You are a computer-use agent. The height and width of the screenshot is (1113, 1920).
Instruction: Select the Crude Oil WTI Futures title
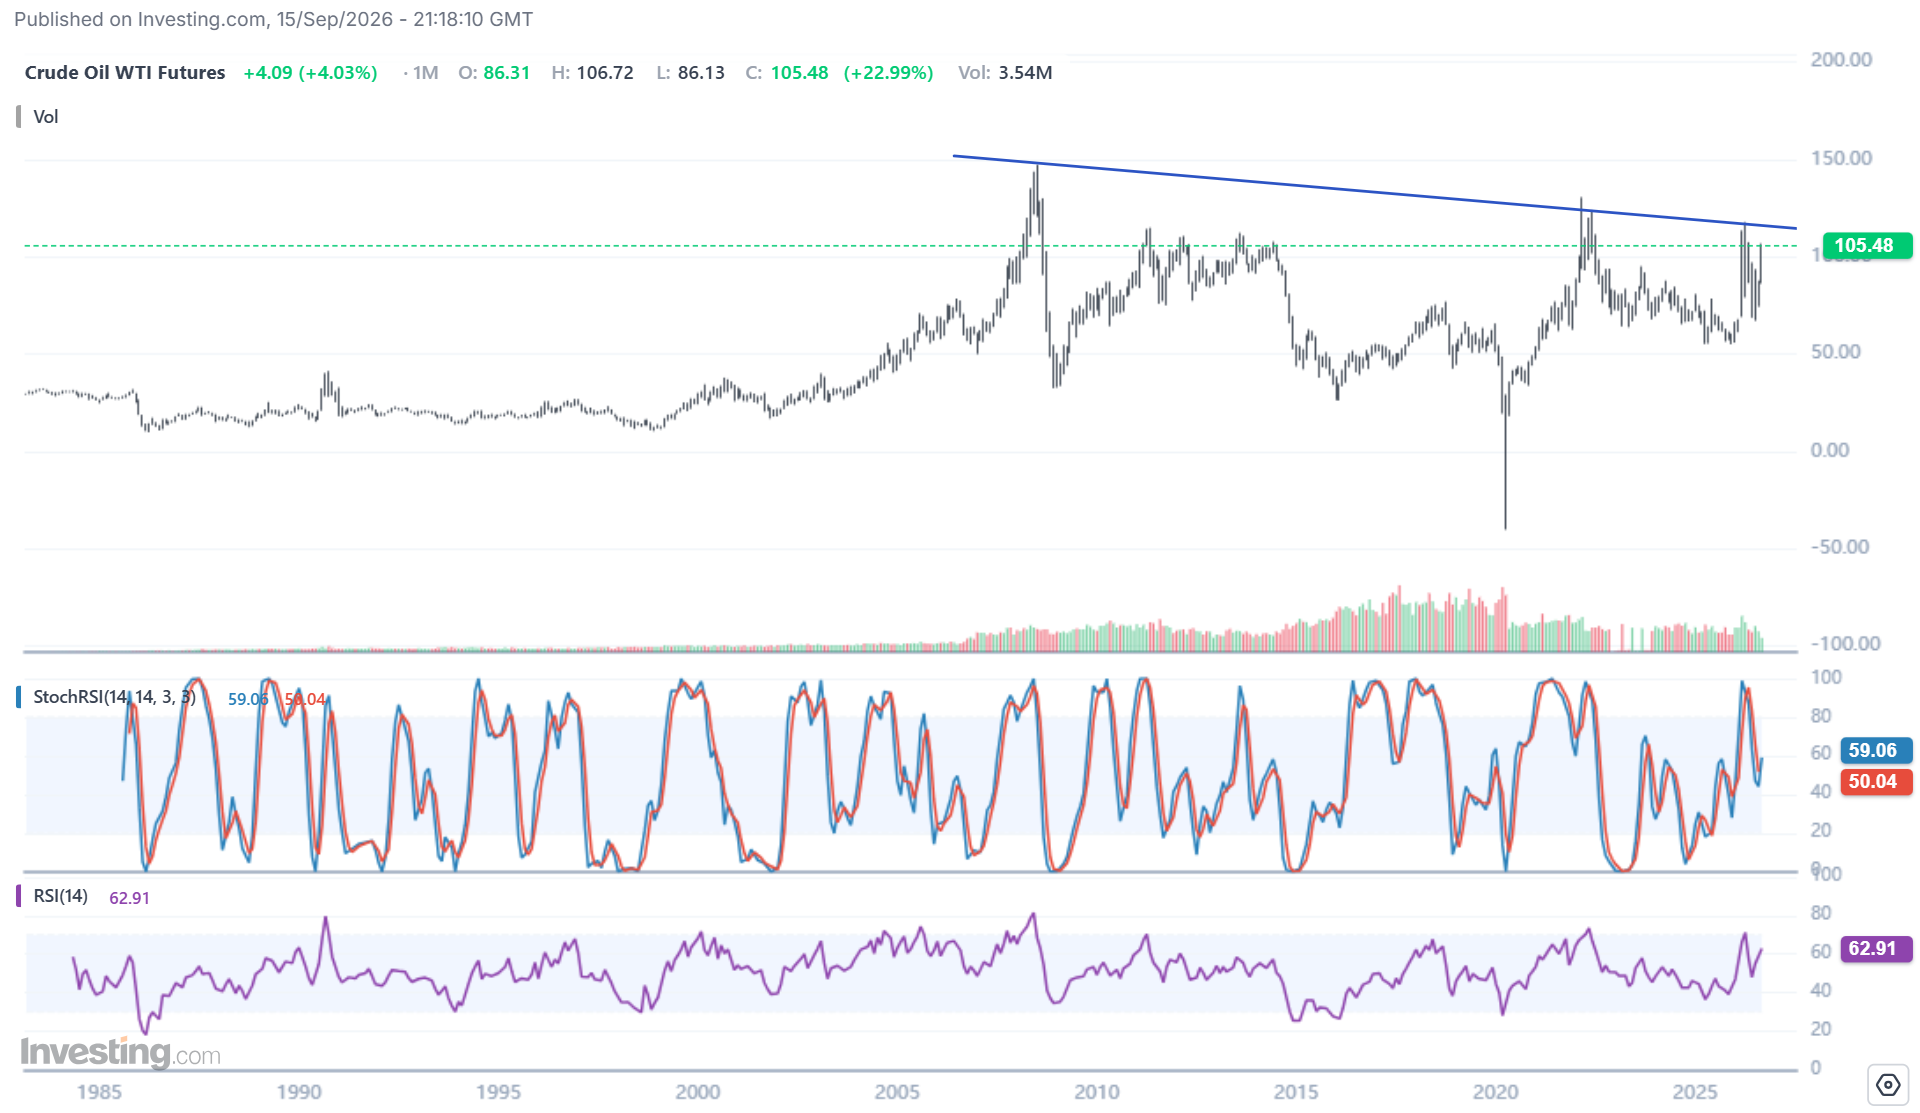tap(125, 73)
